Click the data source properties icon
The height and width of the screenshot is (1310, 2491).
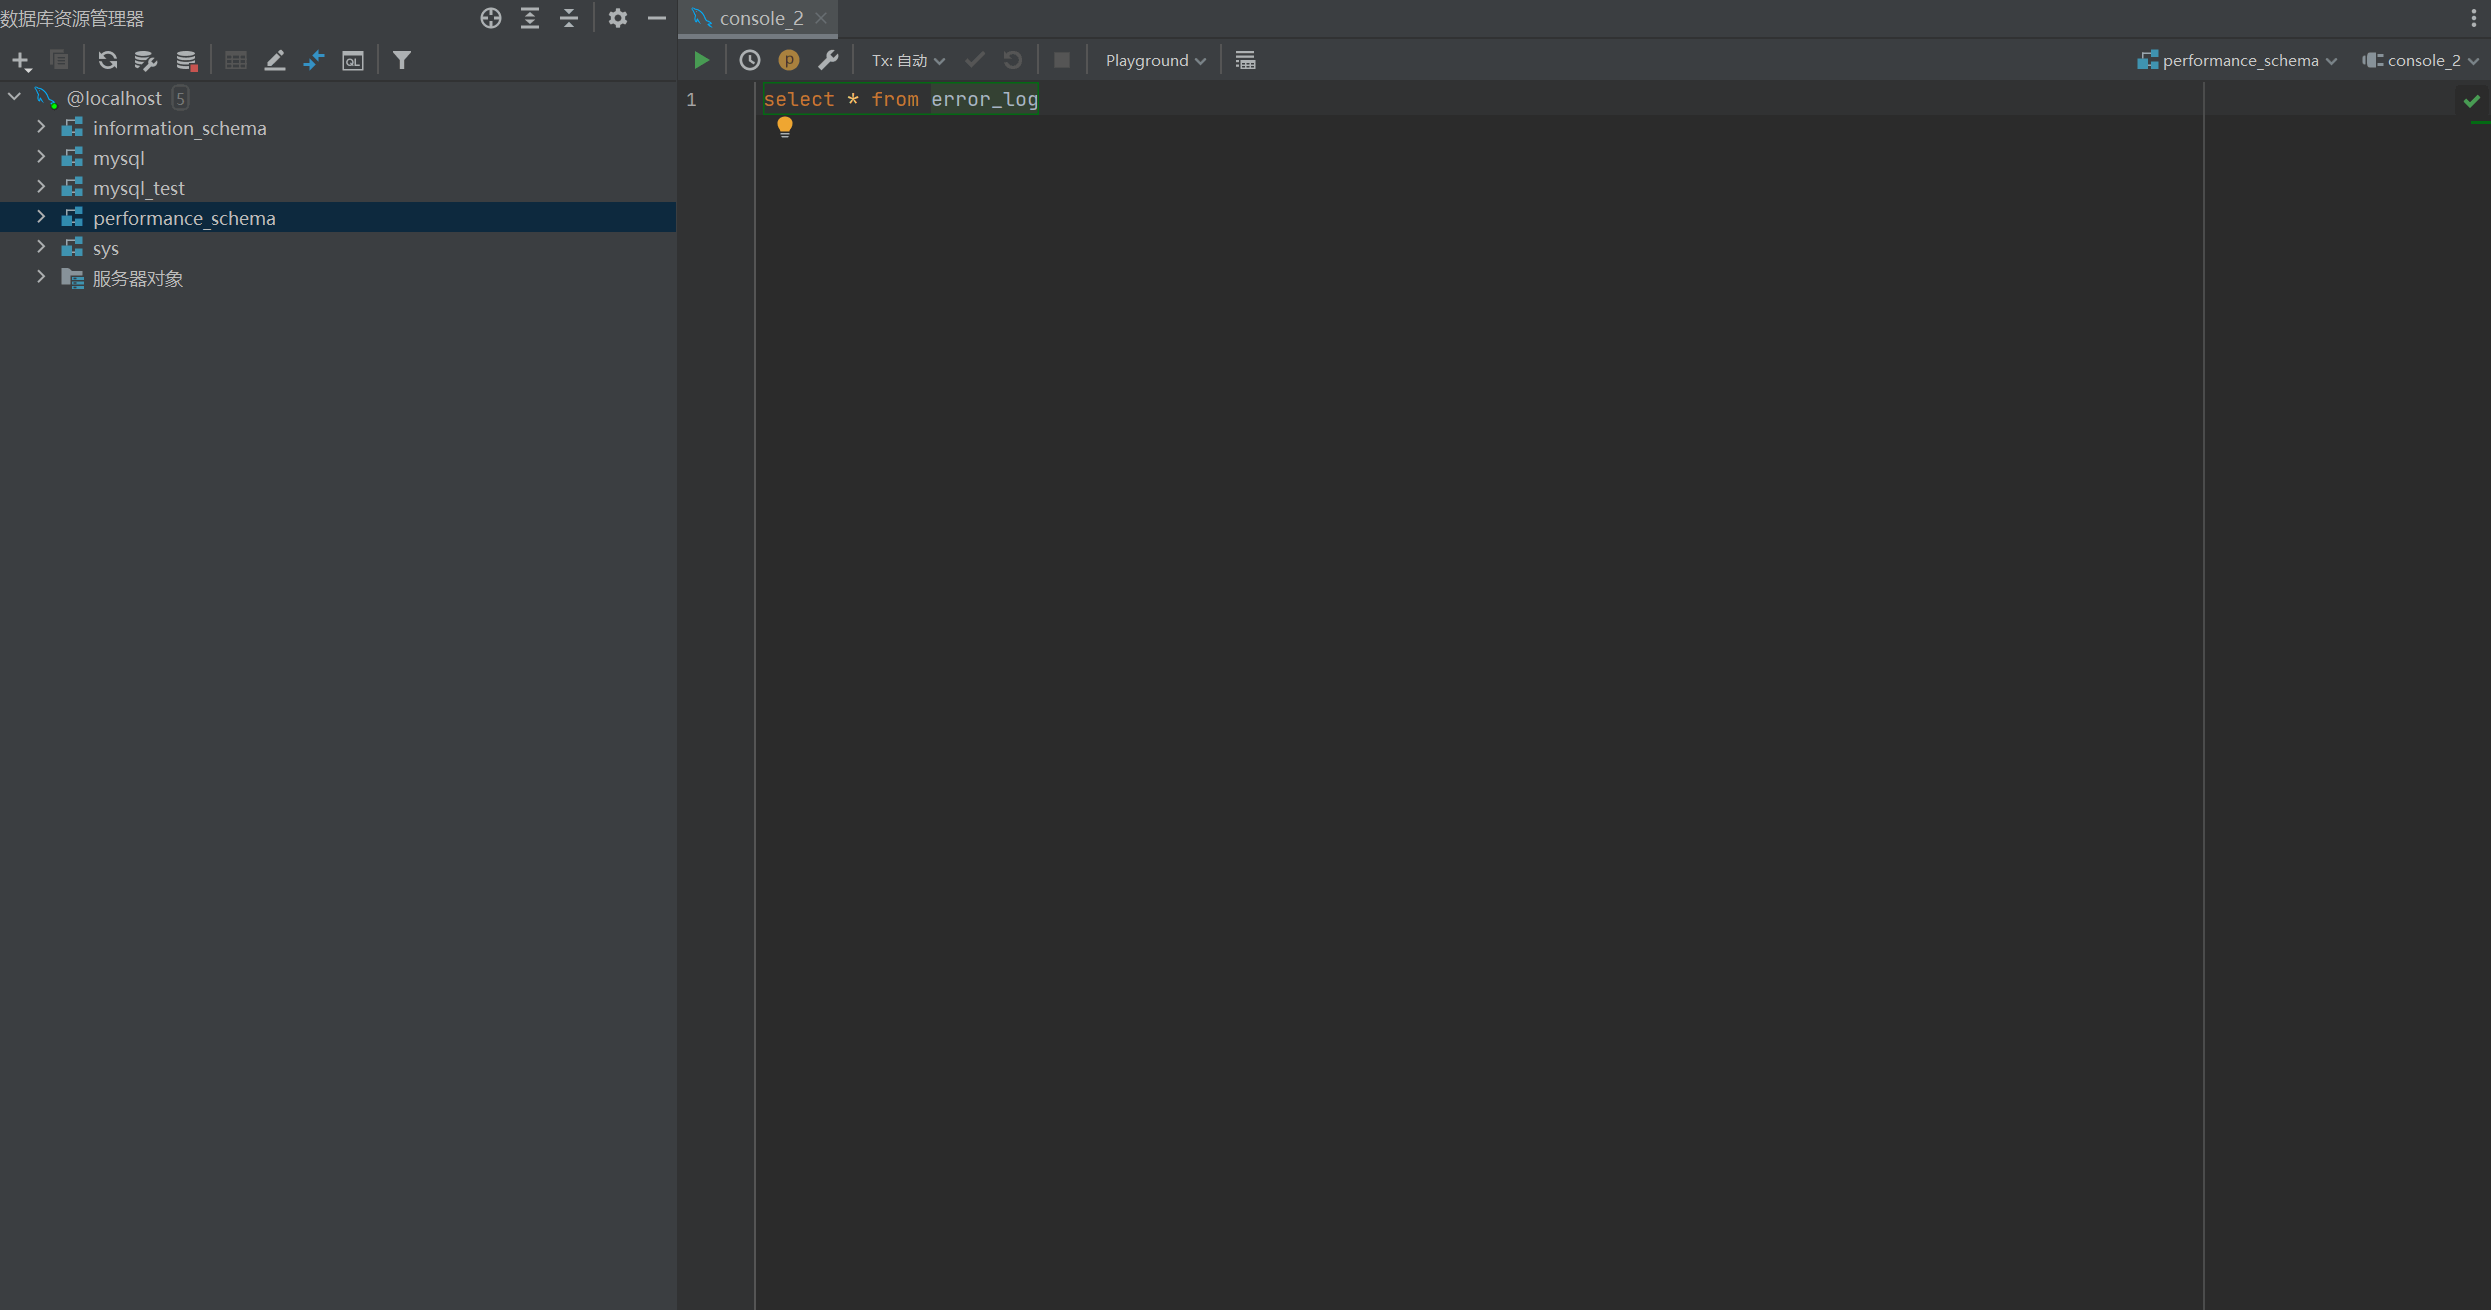(146, 60)
